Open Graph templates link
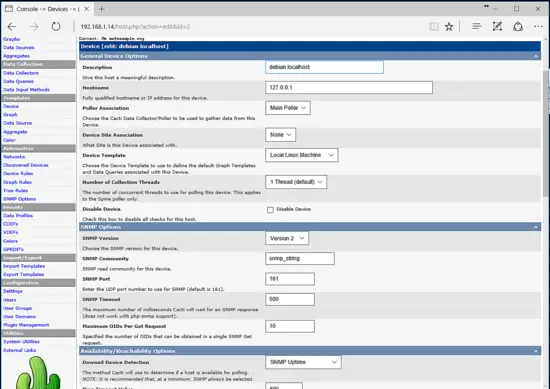 tap(10, 115)
